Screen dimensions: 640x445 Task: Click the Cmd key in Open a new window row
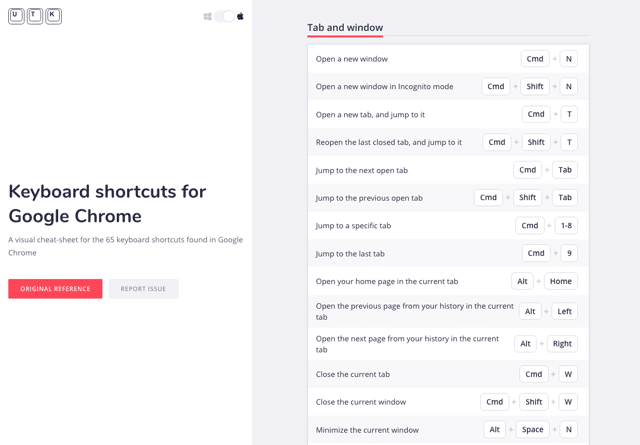pyautogui.click(x=535, y=59)
